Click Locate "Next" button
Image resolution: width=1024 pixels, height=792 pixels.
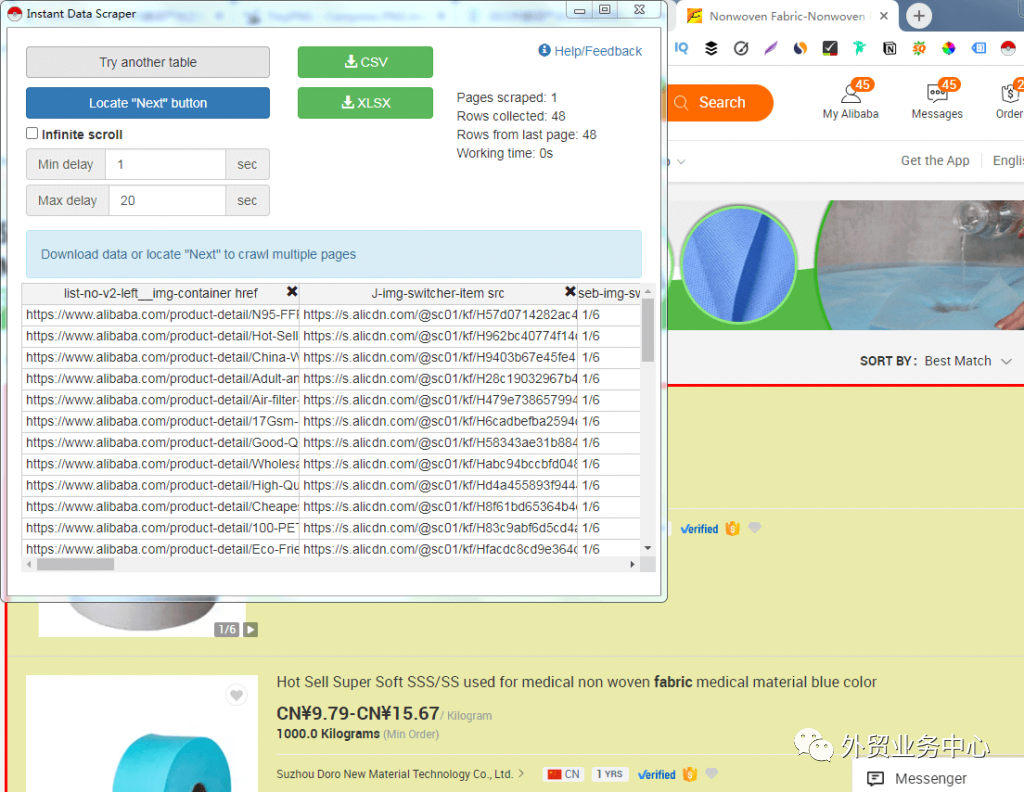148,103
